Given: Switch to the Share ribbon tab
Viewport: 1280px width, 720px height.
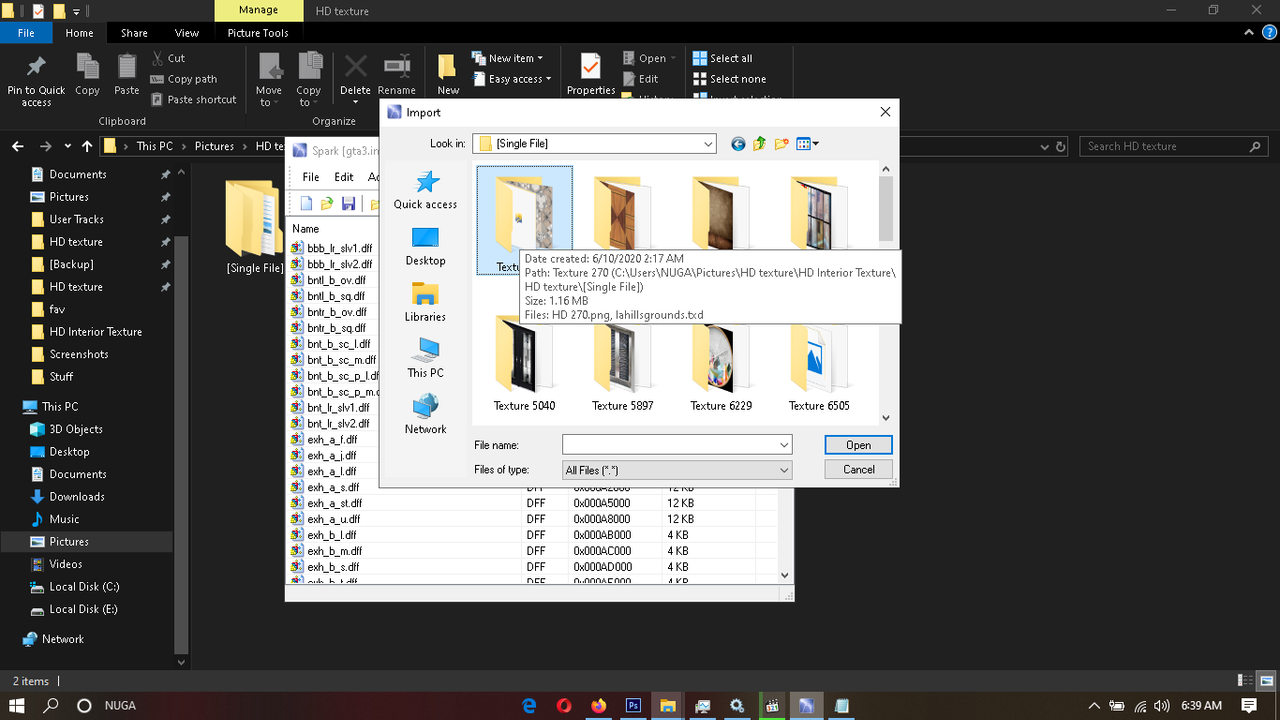Looking at the screenshot, I should [x=134, y=33].
